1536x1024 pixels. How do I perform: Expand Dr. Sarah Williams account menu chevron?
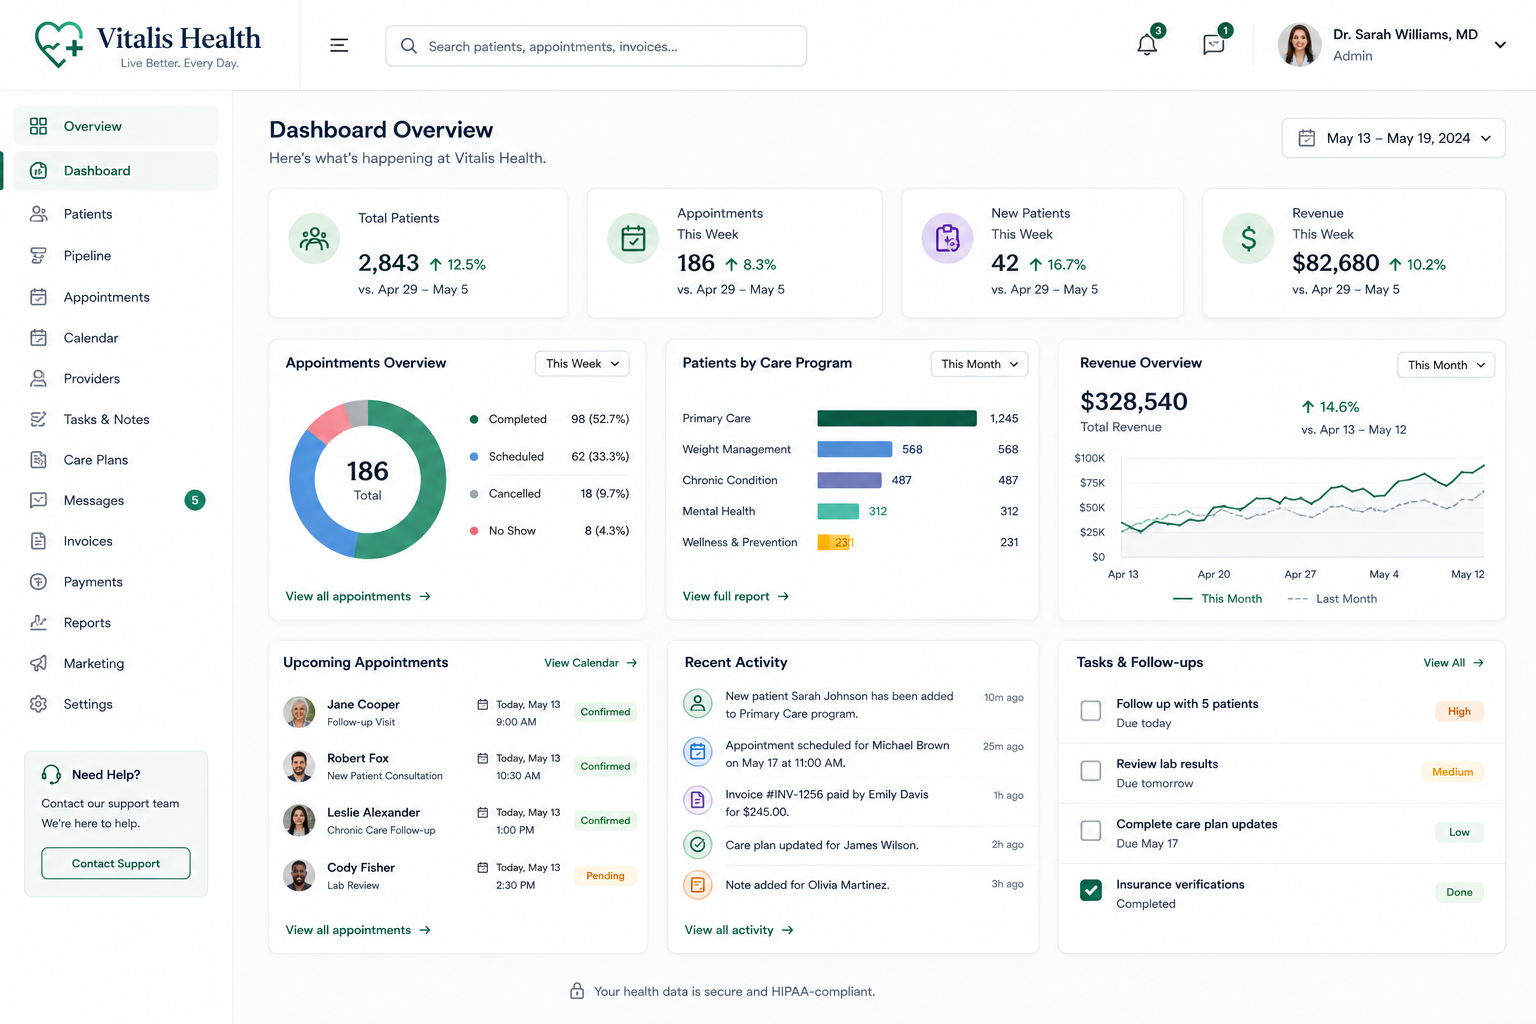coord(1500,45)
